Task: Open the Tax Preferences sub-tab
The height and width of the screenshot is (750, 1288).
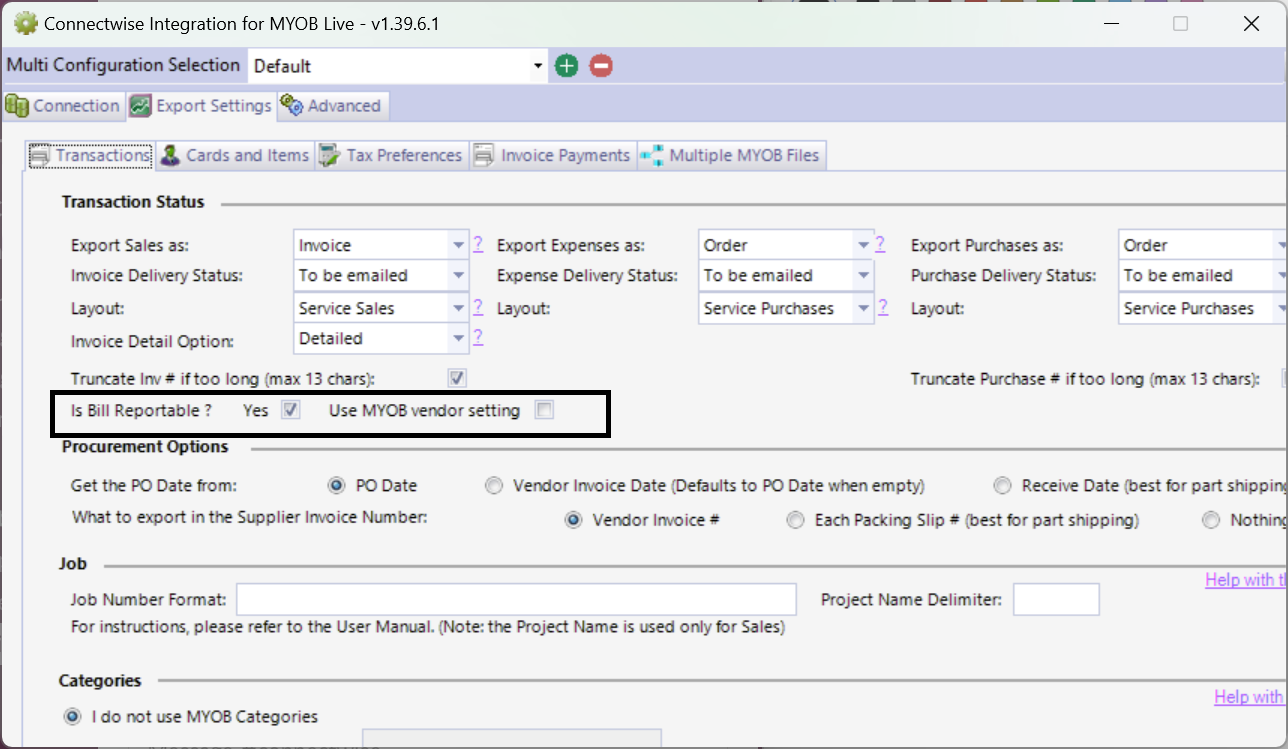Action: (x=391, y=155)
